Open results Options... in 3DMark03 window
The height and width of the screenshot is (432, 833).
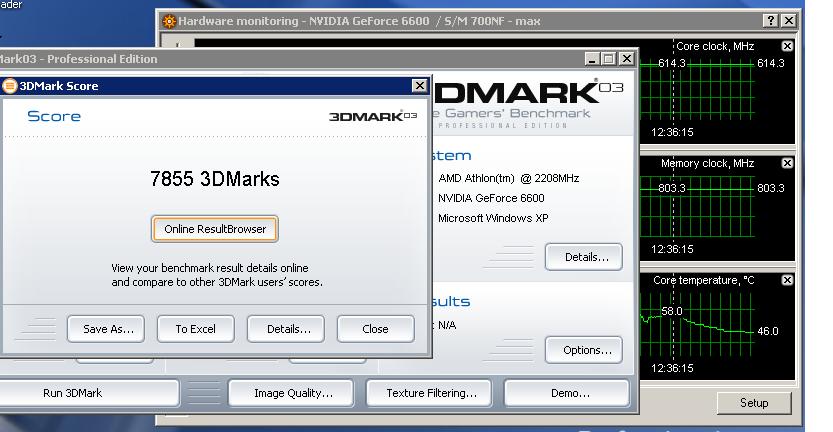tap(584, 350)
